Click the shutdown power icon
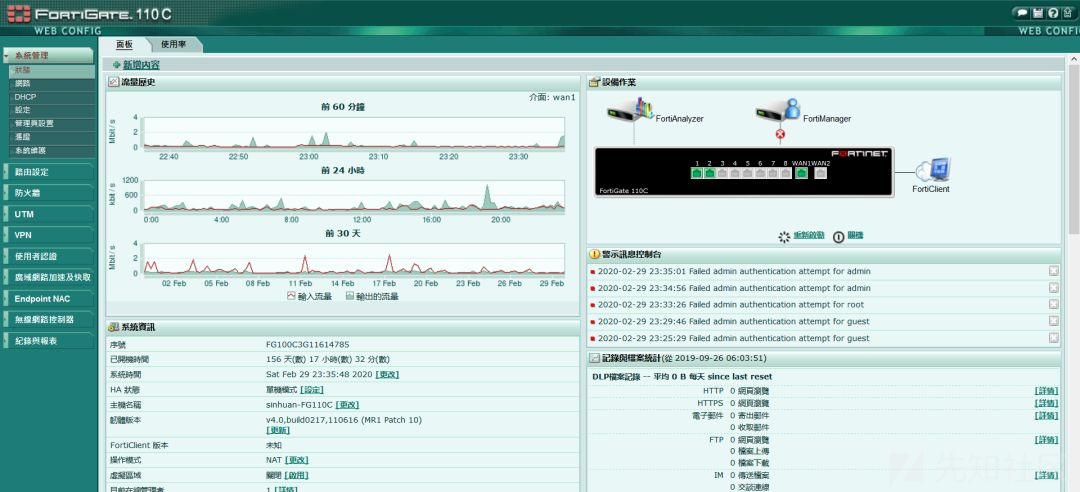This screenshot has width=1080, height=492. click(x=838, y=236)
